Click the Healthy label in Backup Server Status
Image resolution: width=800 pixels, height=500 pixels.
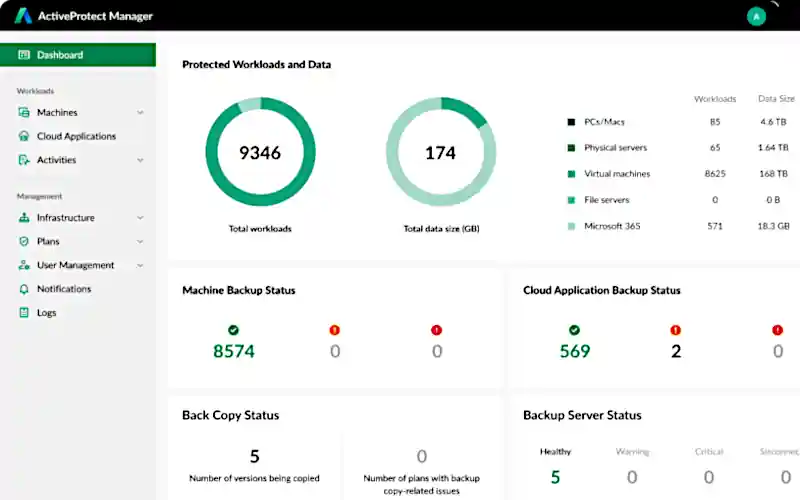pos(555,452)
